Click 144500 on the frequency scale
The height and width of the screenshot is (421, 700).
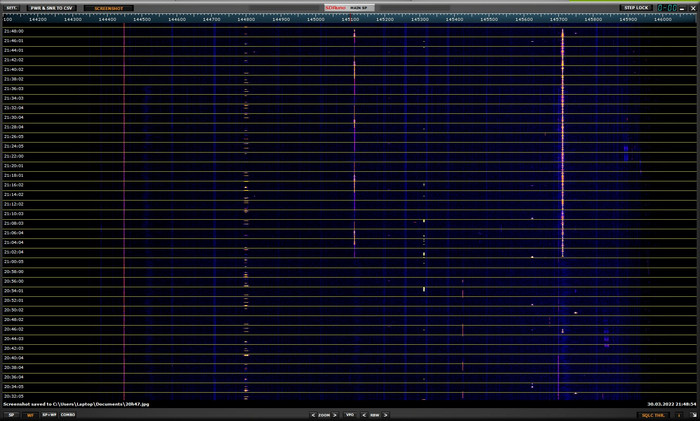(x=142, y=19)
